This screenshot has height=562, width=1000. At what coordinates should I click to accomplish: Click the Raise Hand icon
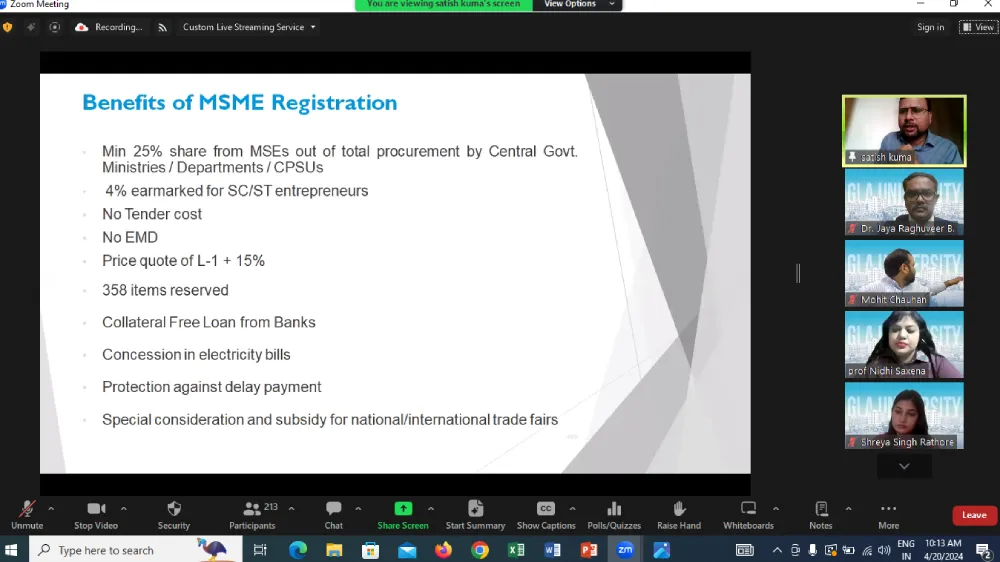(x=679, y=509)
